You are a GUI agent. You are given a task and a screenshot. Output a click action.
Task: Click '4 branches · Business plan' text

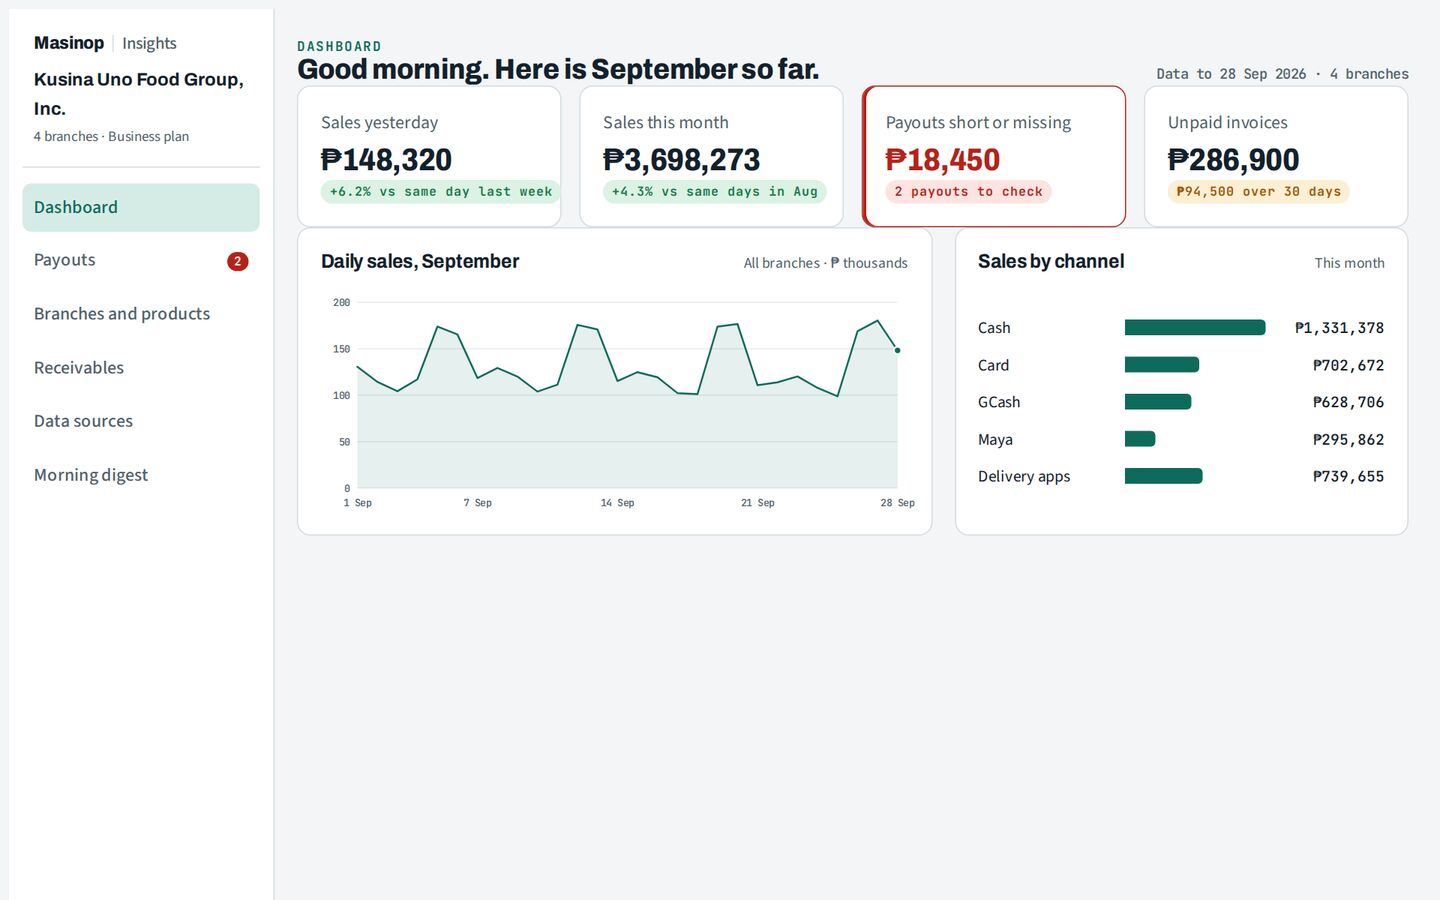pyautogui.click(x=111, y=136)
